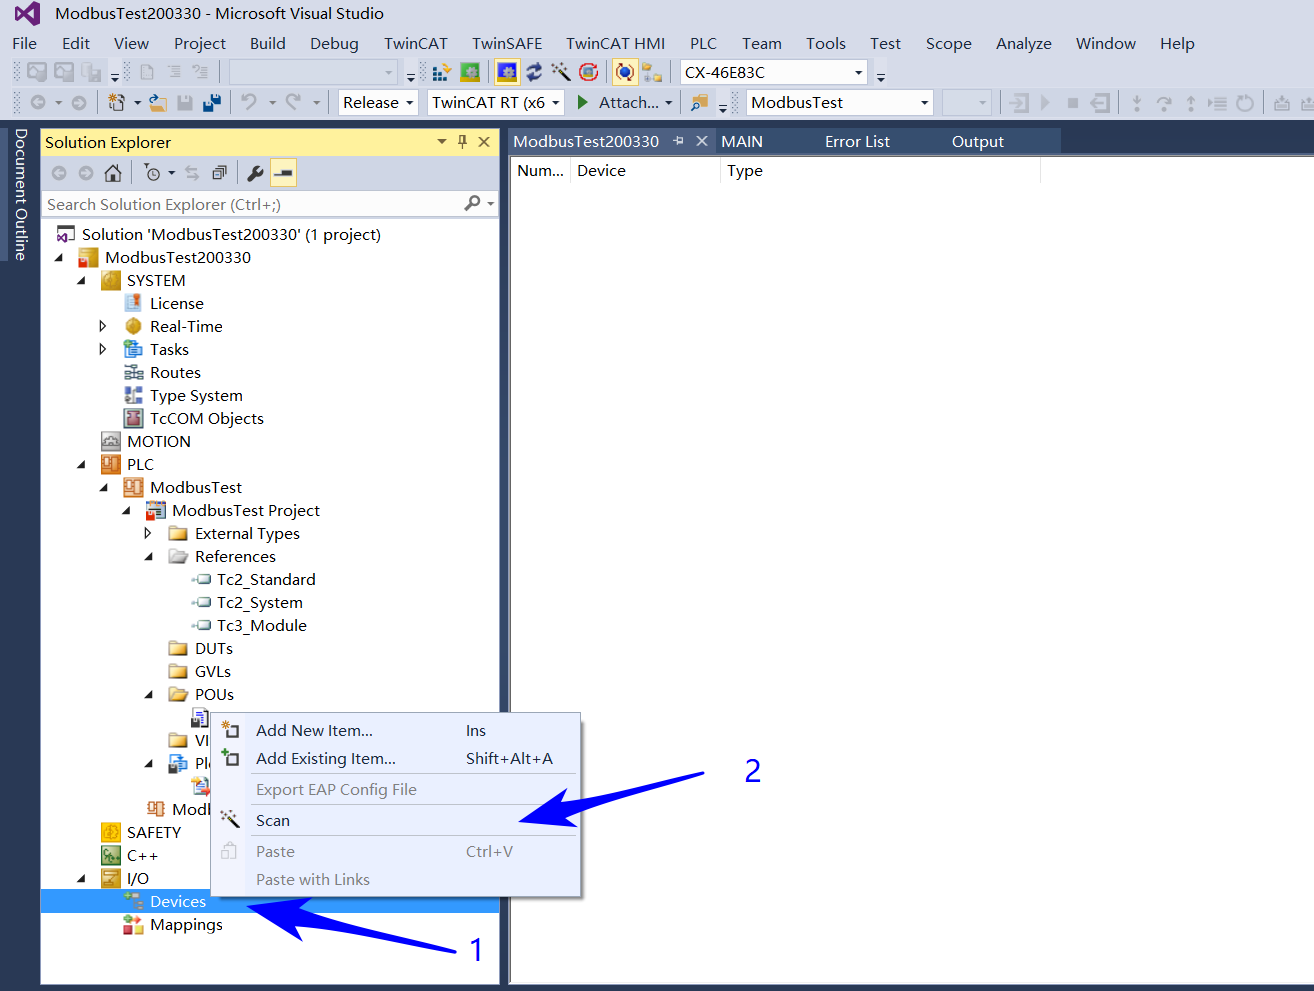This screenshot has width=1314, height=991.
Task: Restart TwinCAT System into Run Mode
Action: [470, 71]
